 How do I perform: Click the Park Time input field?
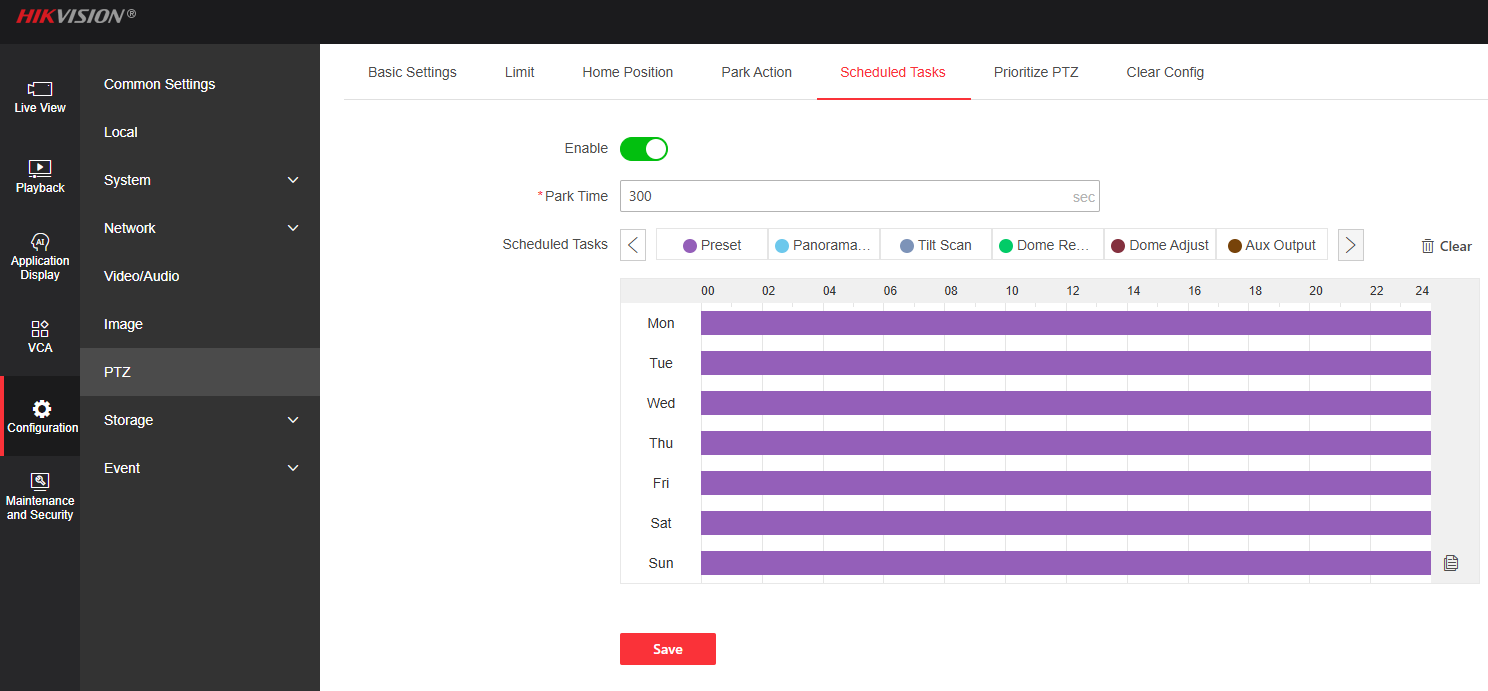pyautogui.click(x=845, y=196)
